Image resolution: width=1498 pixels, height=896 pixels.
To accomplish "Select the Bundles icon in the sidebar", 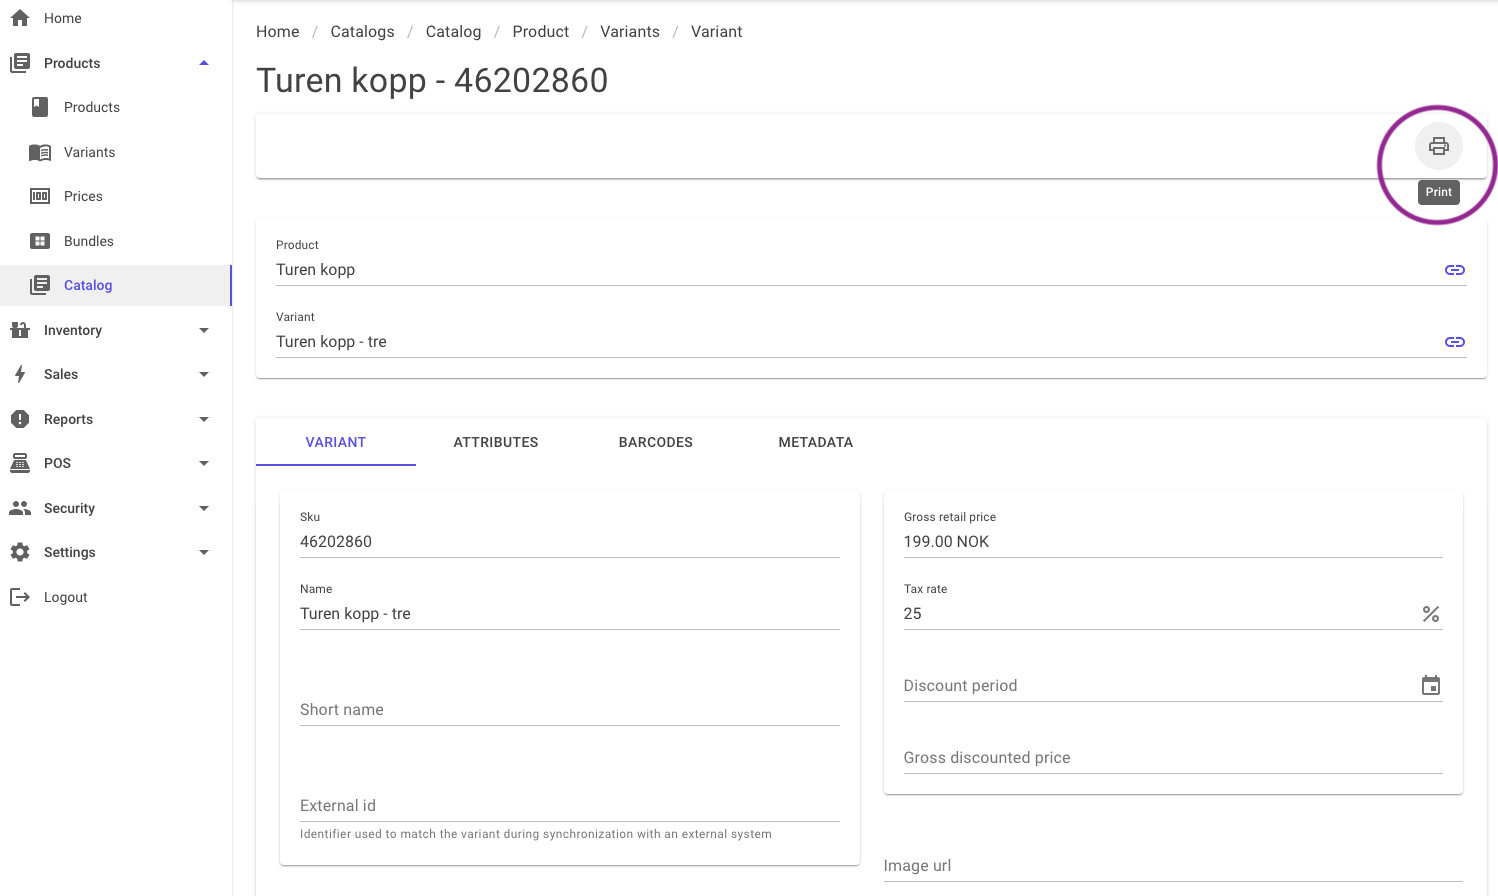I will (x=40, y=241).
